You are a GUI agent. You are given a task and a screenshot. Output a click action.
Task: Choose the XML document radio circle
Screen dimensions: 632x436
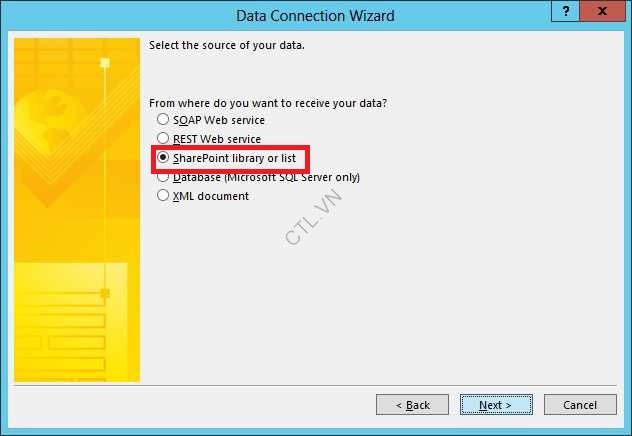[163, 195]
